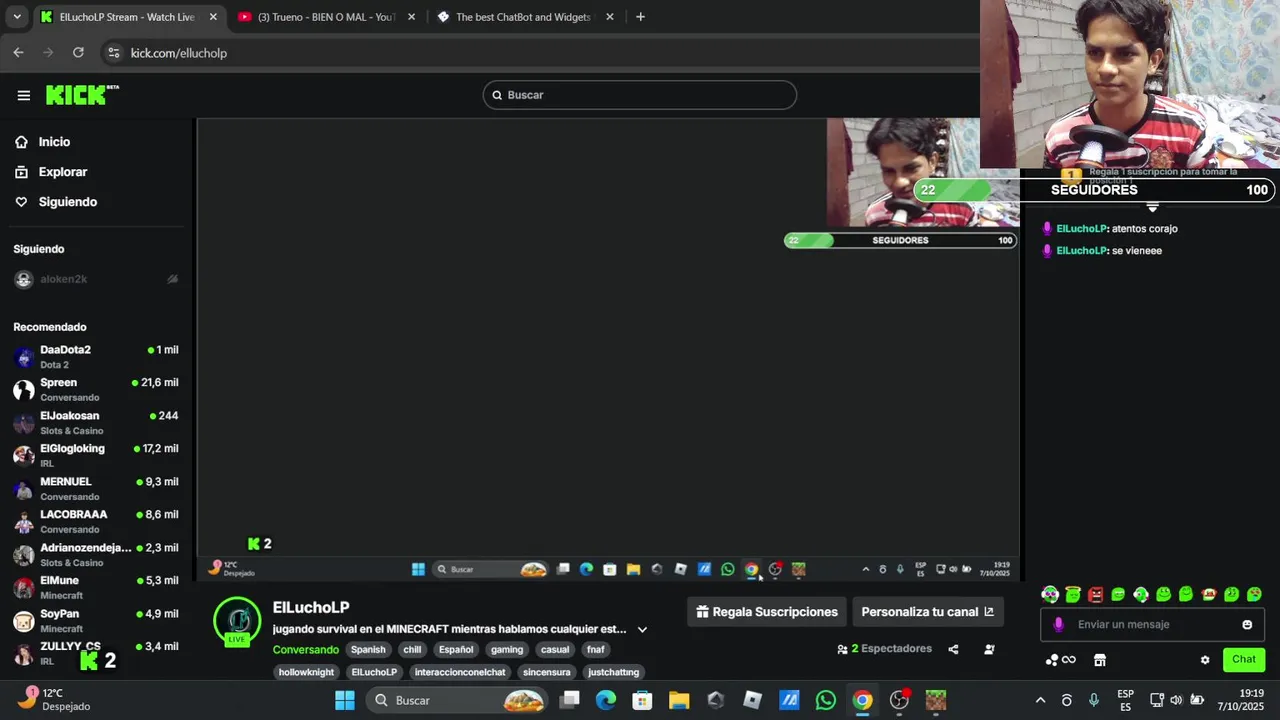Open the emoji picker in chat input
1280x720 pixels.
(1247, 625)
